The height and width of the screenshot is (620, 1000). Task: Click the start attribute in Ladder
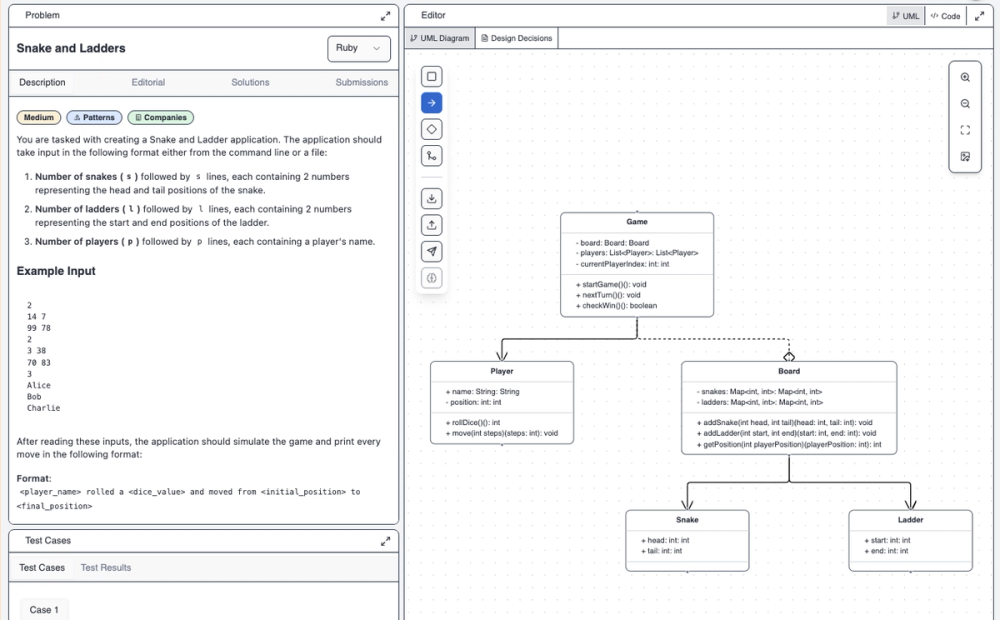887,540
